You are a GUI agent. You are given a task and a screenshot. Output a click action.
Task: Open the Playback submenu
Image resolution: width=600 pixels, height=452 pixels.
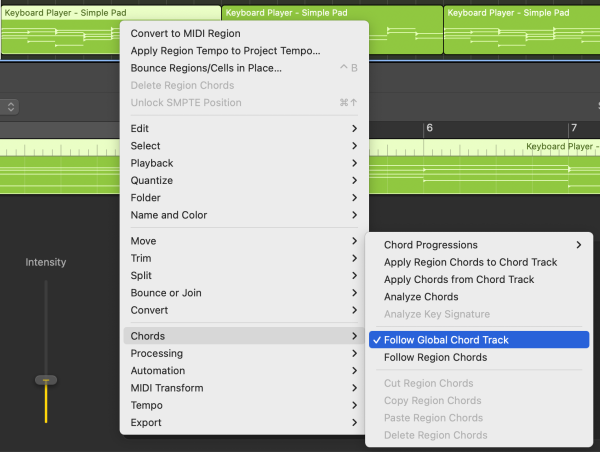point(244,163)
